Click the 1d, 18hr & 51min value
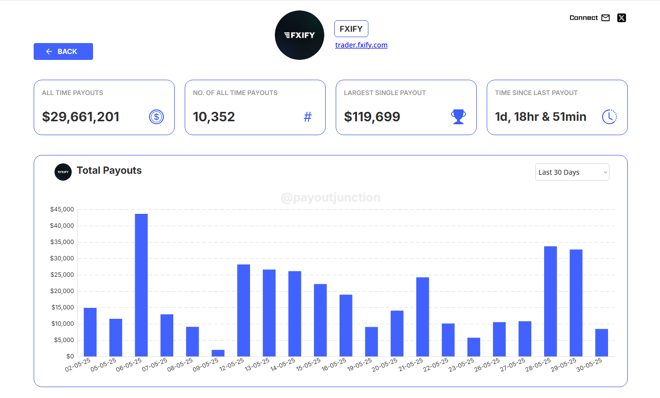Screen dimensions: 660x398 540,117
